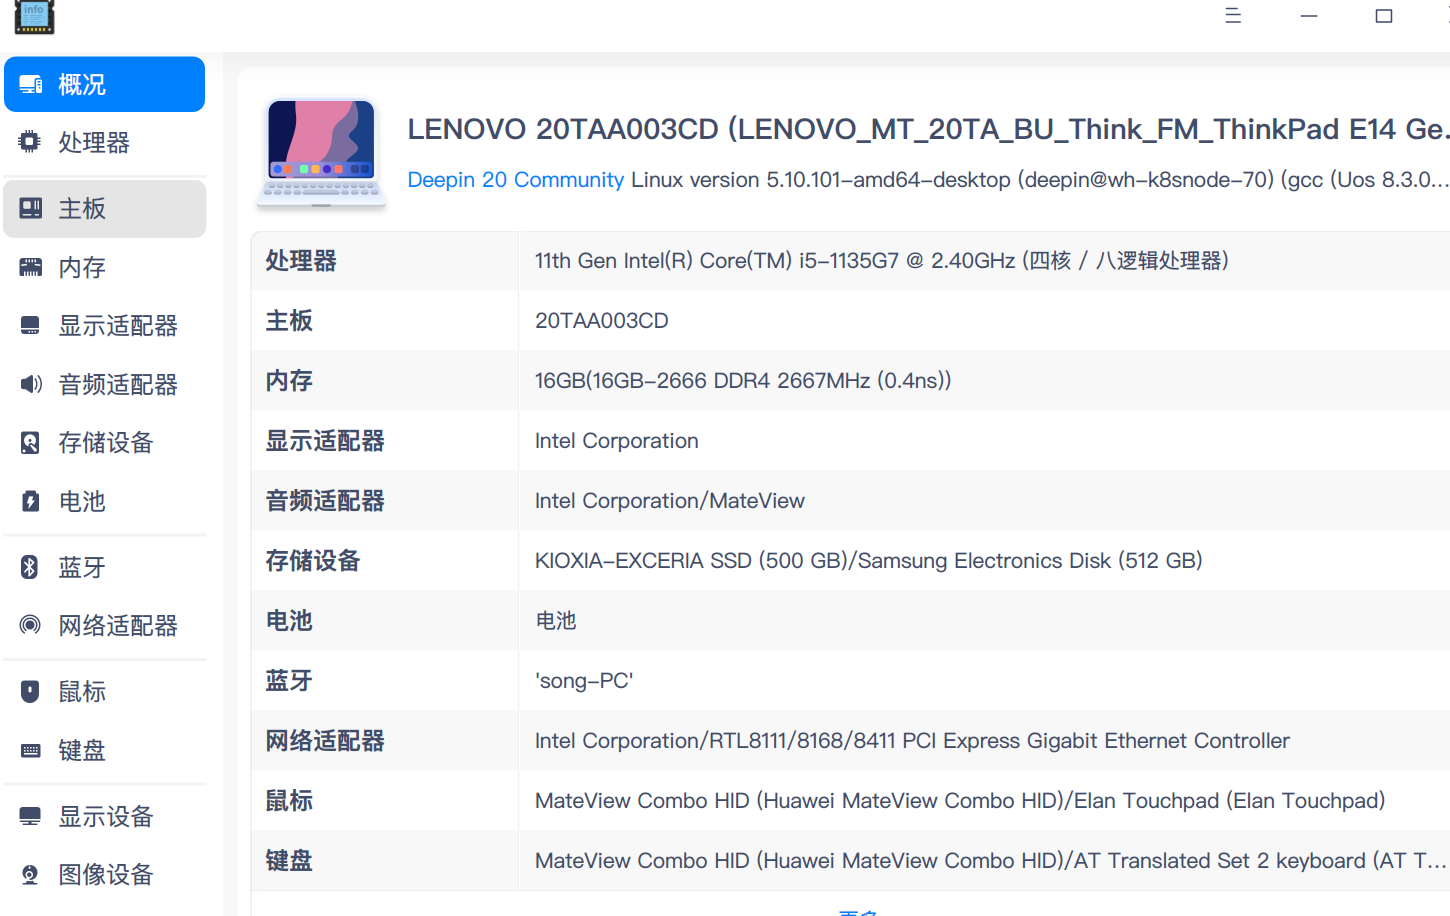Screen dimensions: 1450x916
Task: Click the 网络适配器 row label in table
Action: point(325,741)
